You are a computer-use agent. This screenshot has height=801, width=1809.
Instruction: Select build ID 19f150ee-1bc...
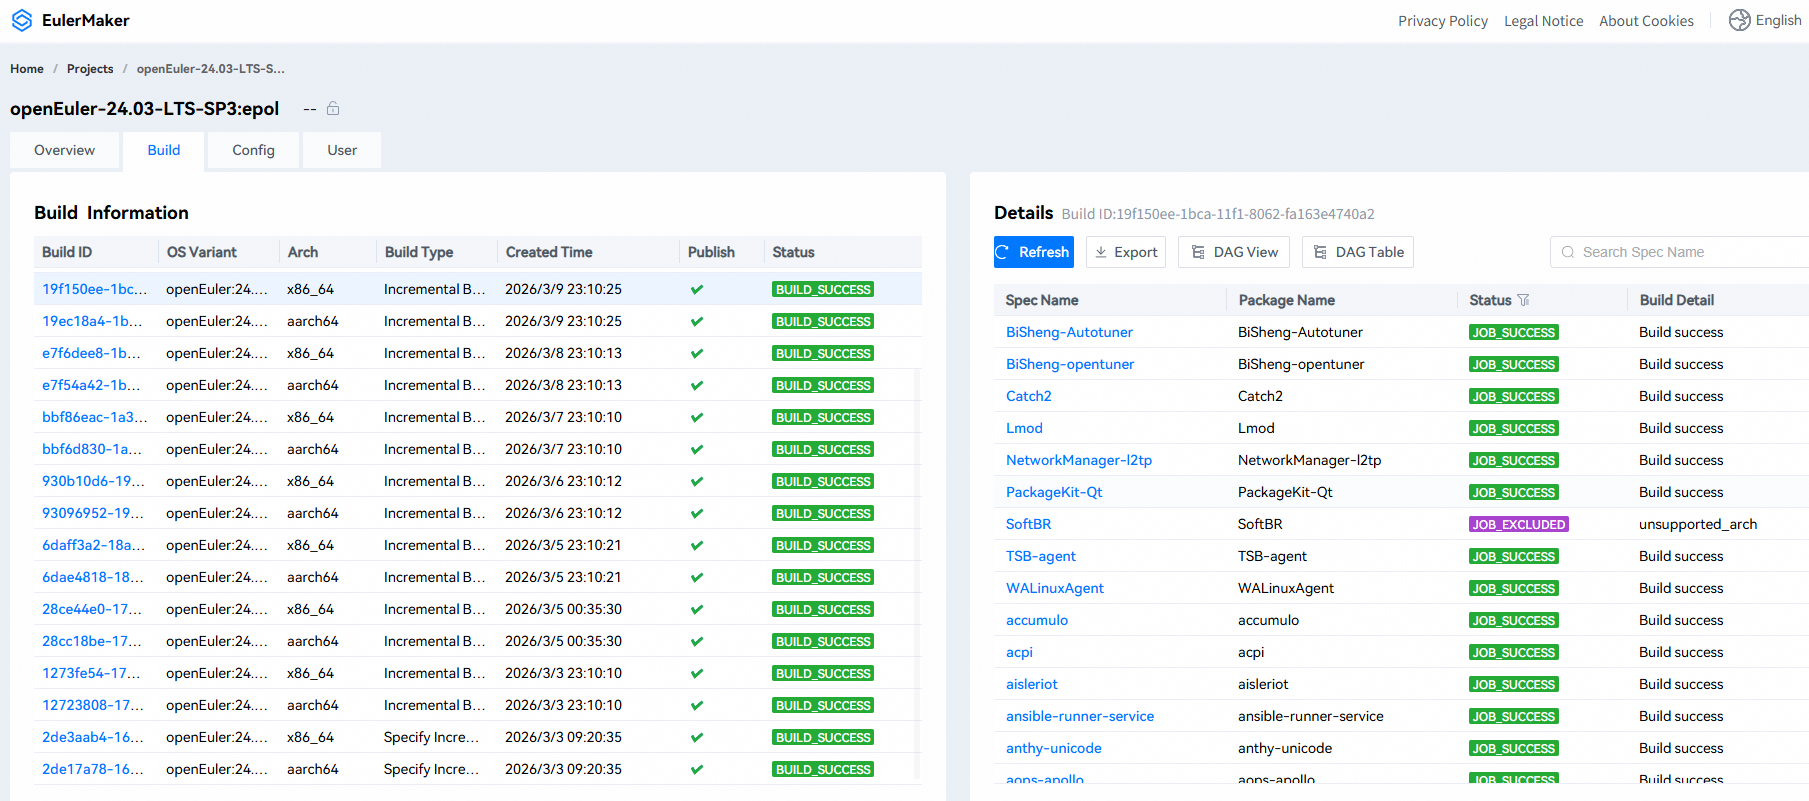tap(94, 289)
